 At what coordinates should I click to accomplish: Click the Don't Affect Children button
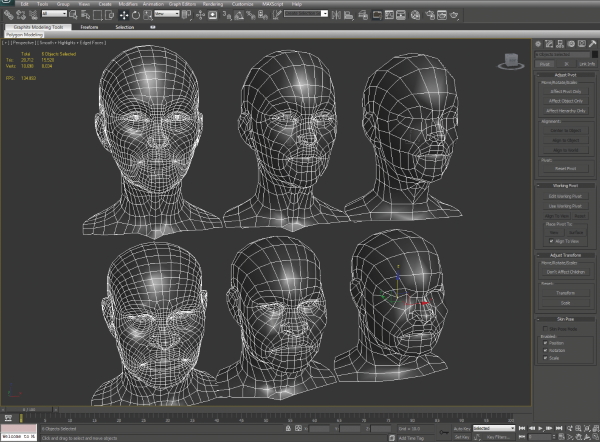pyautogui.click(x=564, y=273)
